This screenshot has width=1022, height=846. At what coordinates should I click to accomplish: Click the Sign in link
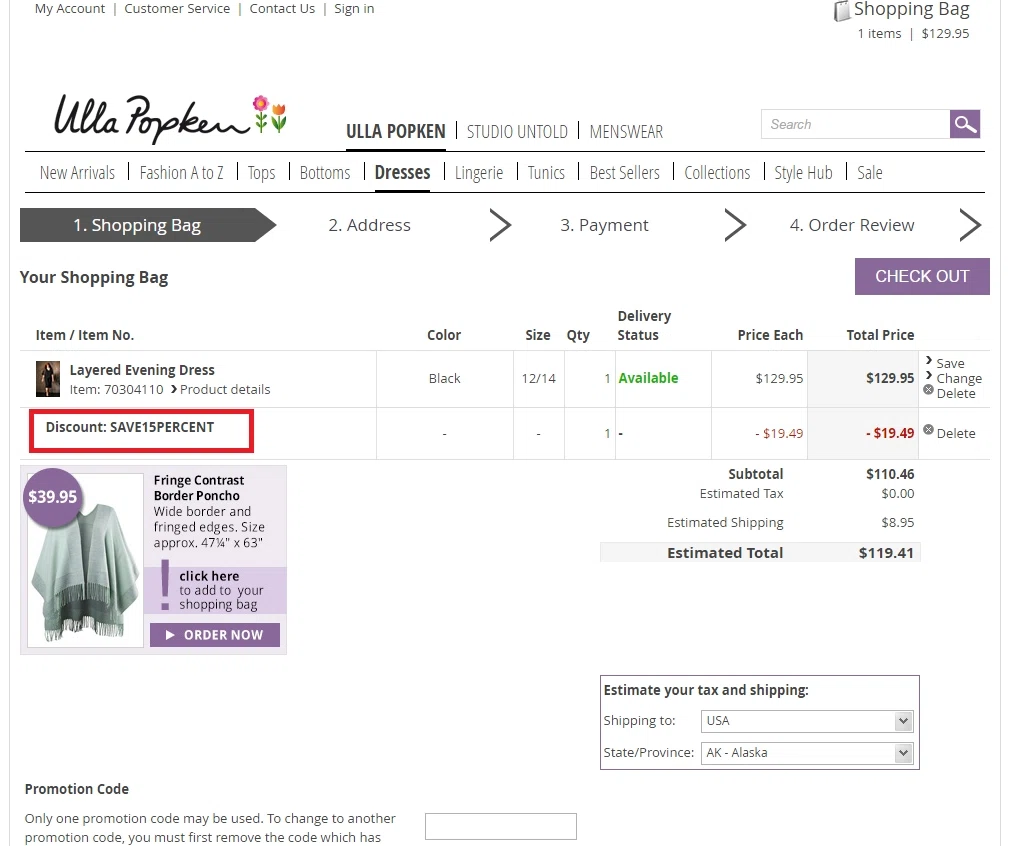click(354, 8)
